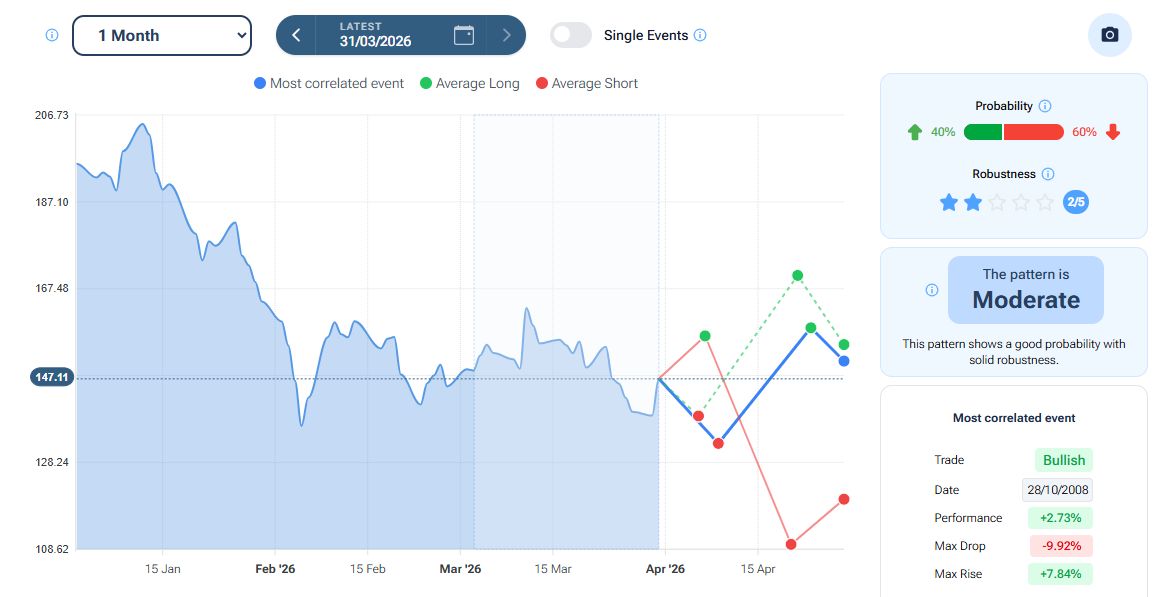The height and width of the screenshot is (597, 1156).
Task: Click the camera screenshot icon
Action: pos(1109,35)
